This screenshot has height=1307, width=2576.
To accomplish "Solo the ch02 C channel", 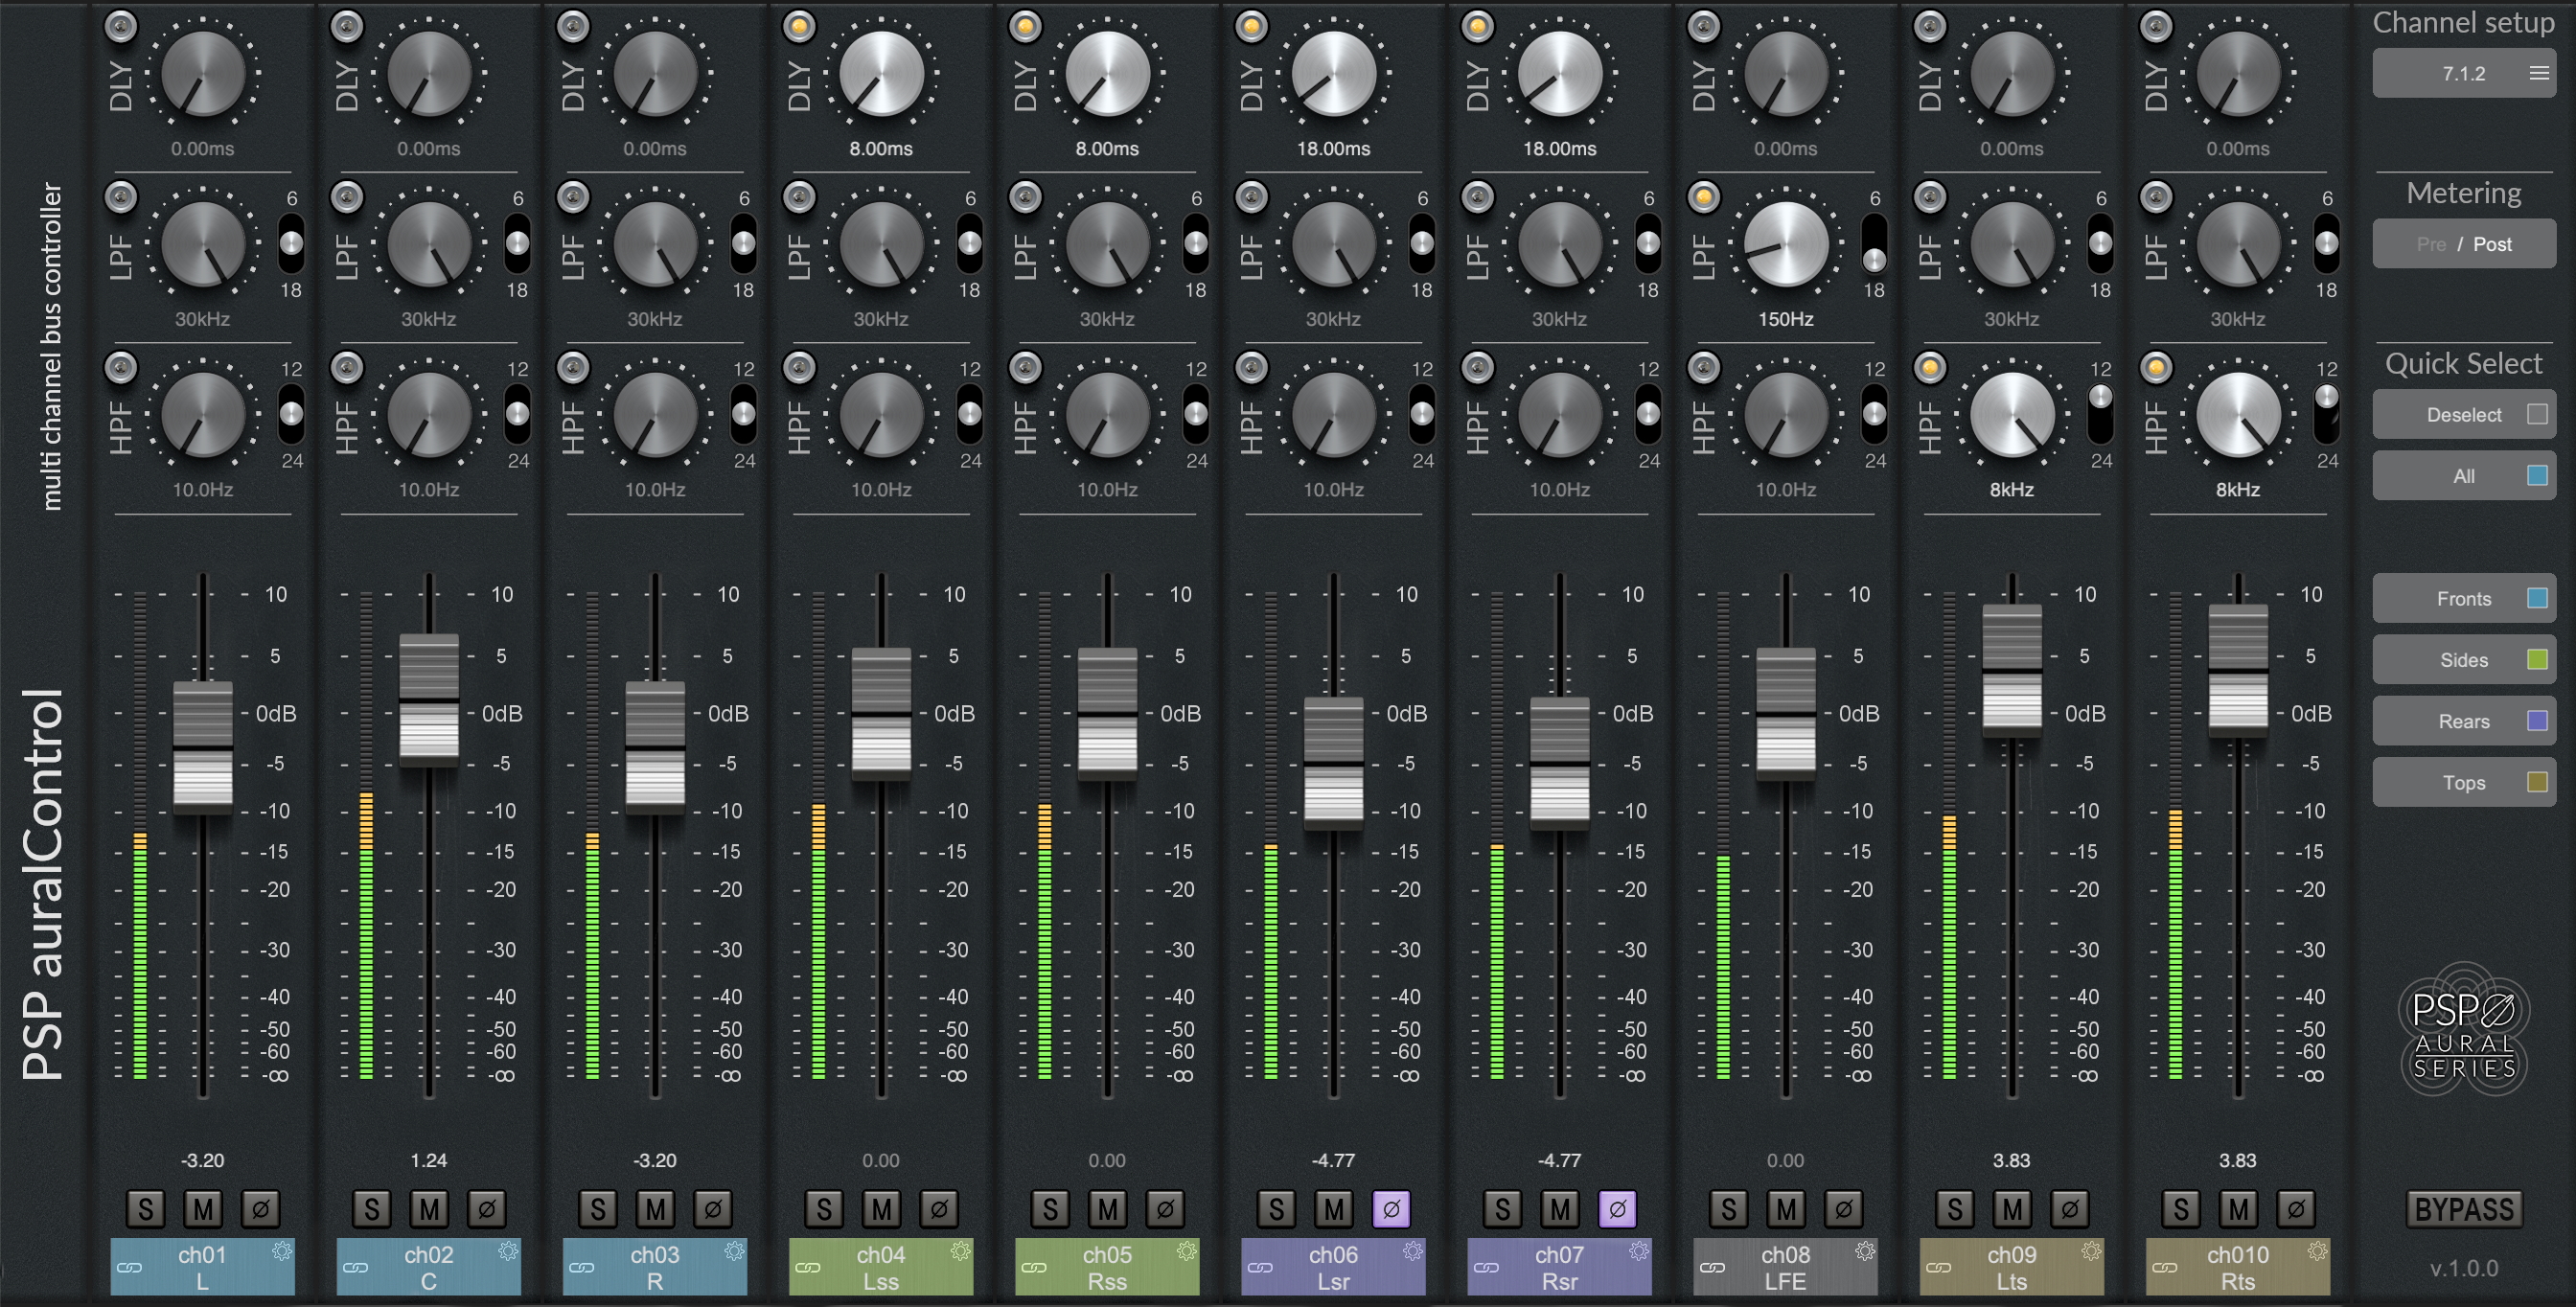I will [371, 1210].
